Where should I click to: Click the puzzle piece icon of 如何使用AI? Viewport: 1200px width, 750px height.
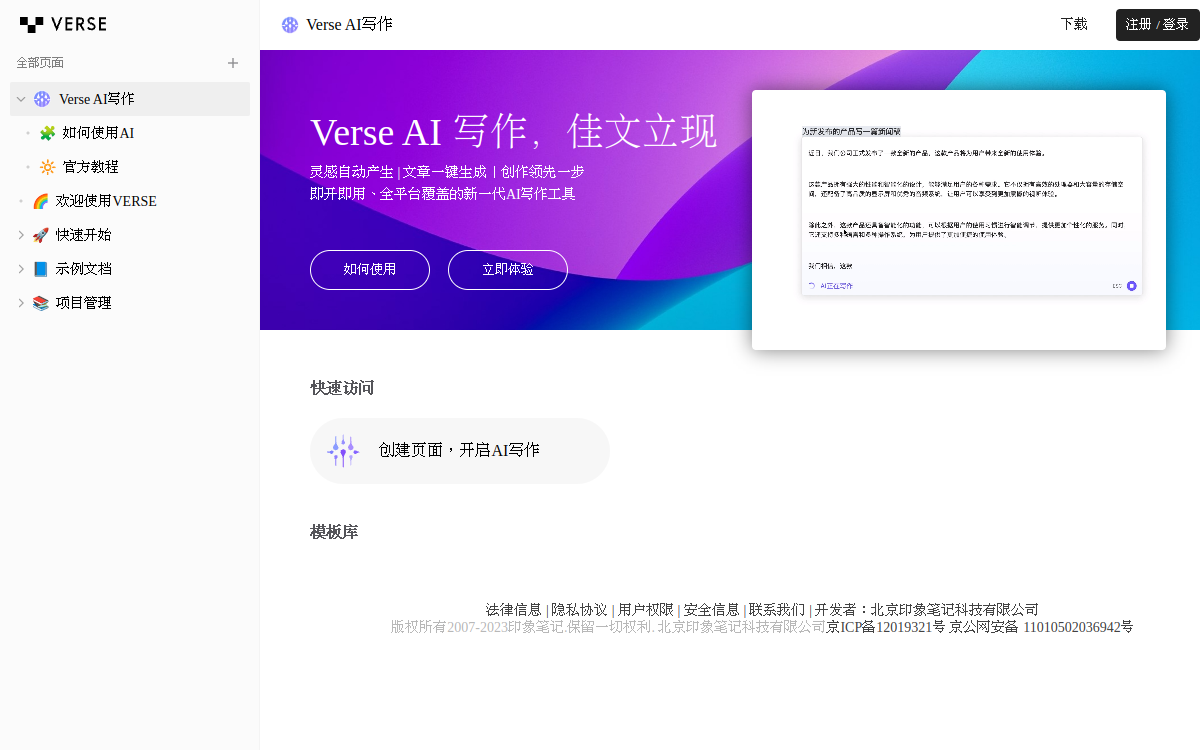click(x=47, y=133)
